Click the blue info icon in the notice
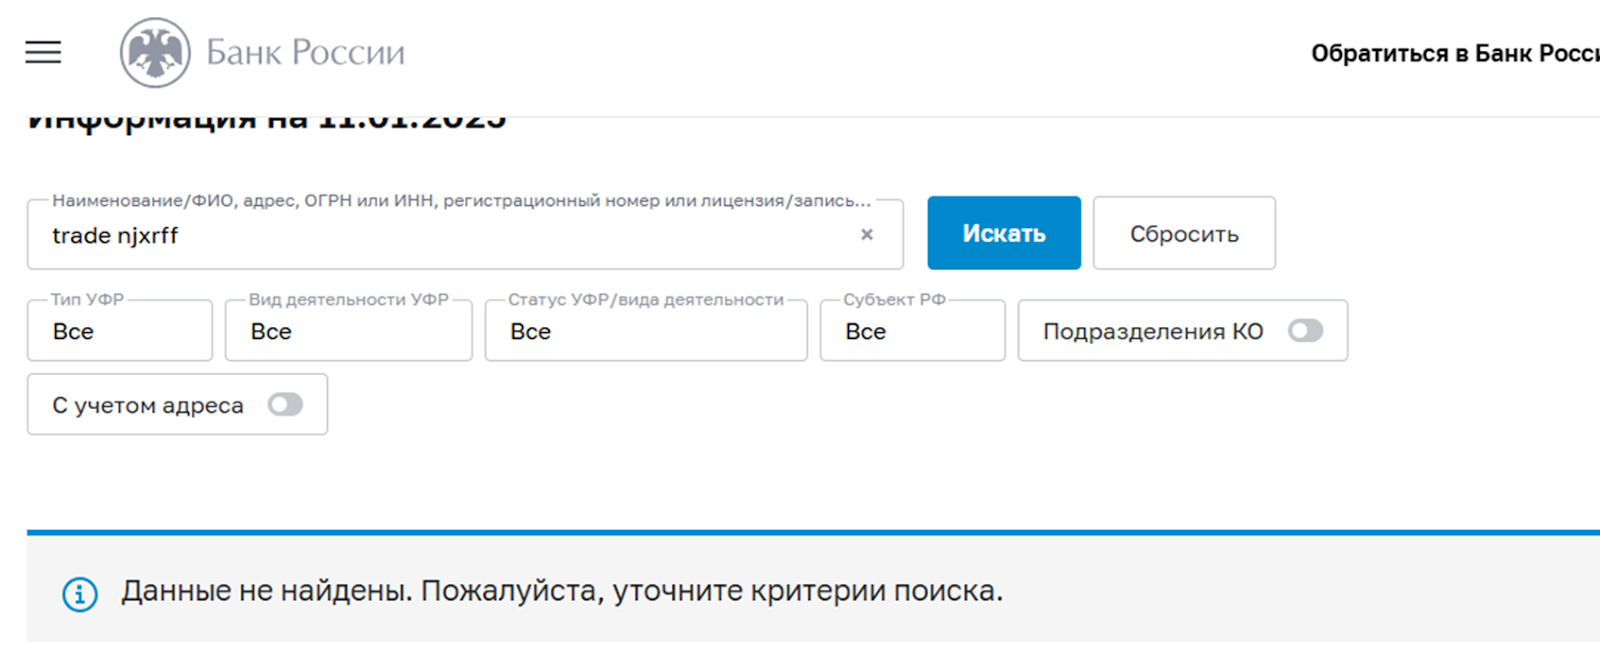This screenshot has height=668, width=1600. [80, 594]
